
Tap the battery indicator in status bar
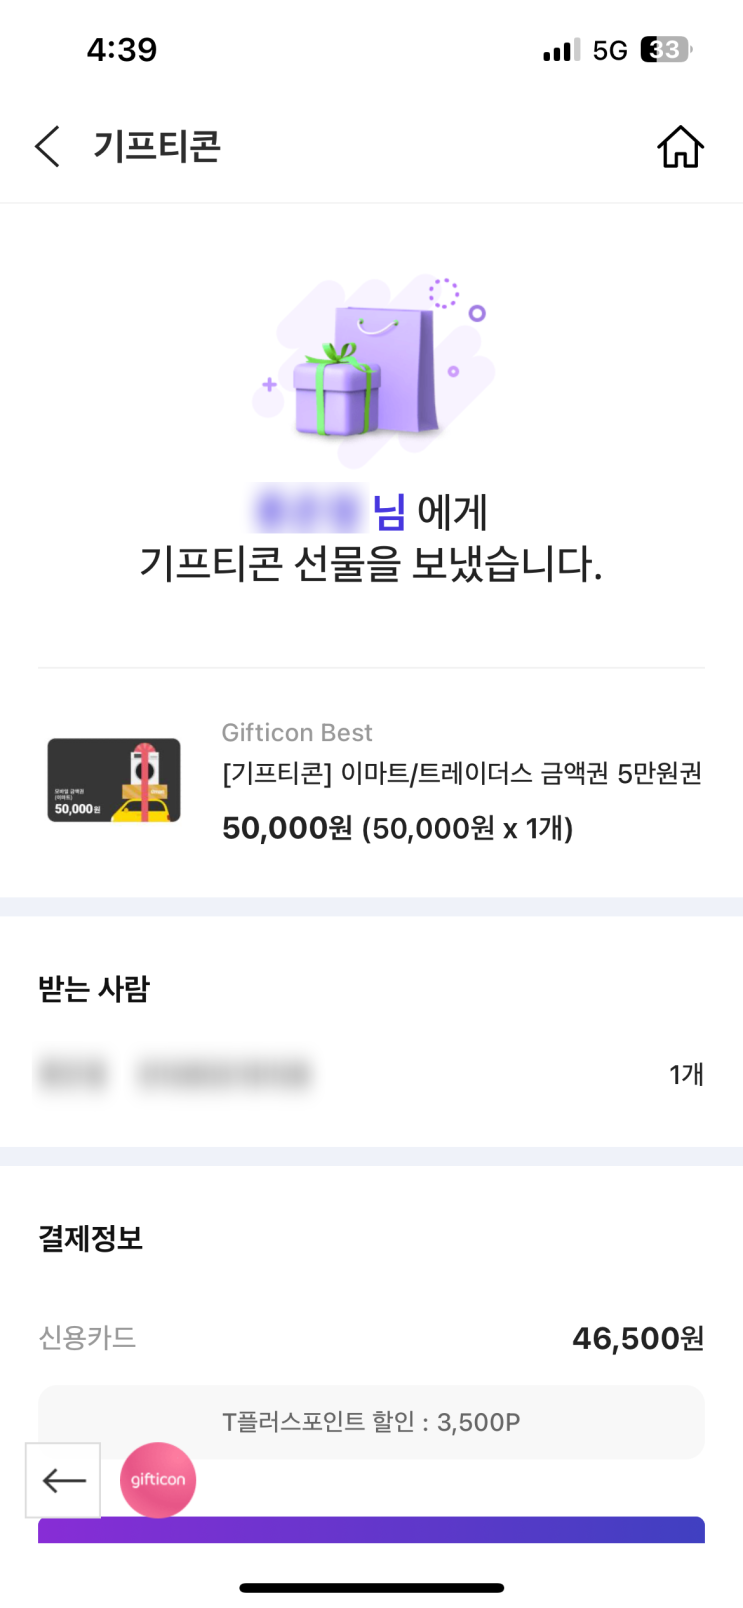pyautogui.click(x=665, y=50)
